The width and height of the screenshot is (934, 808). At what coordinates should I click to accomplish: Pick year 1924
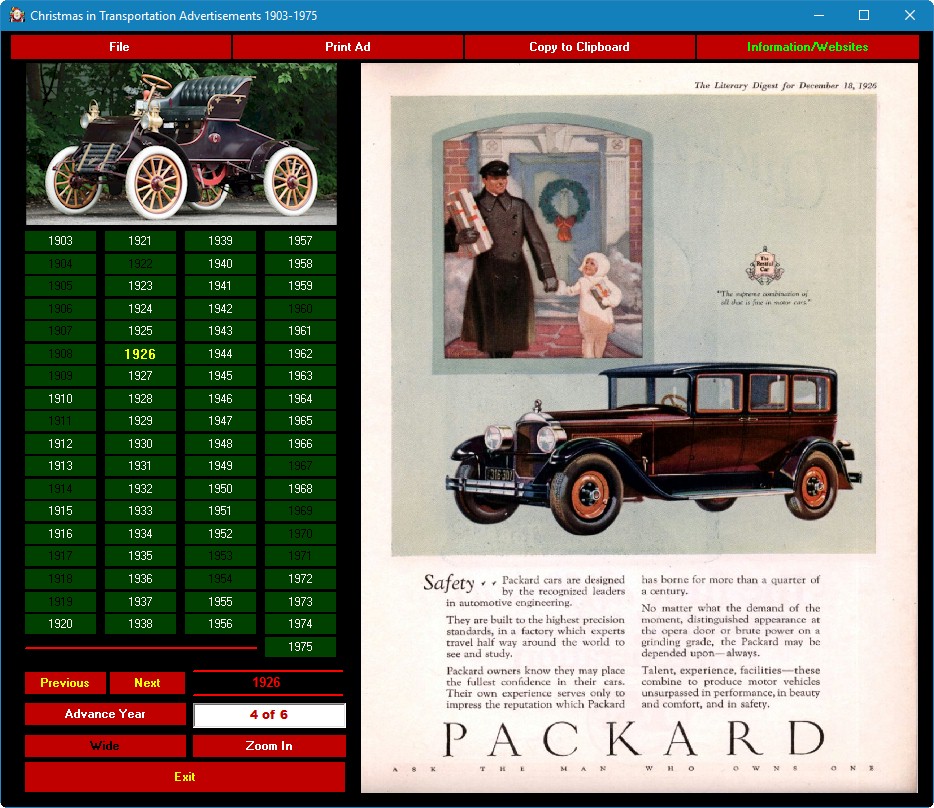click(x=140, y=309)
